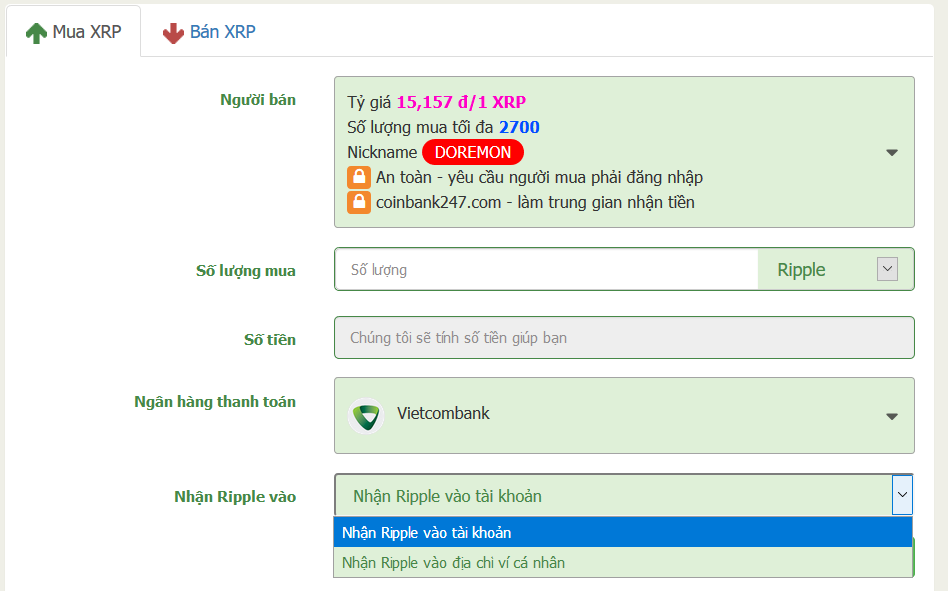Click the red down-arrow sell icon

173,33
